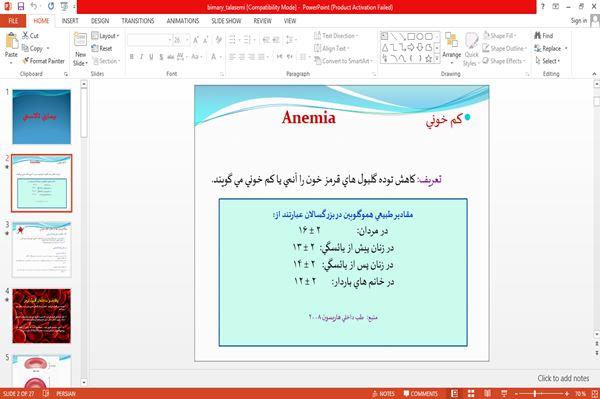Switch to the TRANSITIONS tab
This screenshot has width=600, height=399.
pyautogui.click(x=138, y=21)
